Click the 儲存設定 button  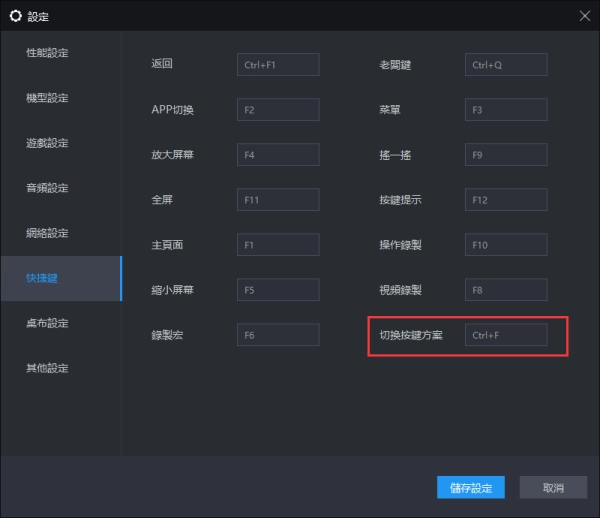(470, 488)
